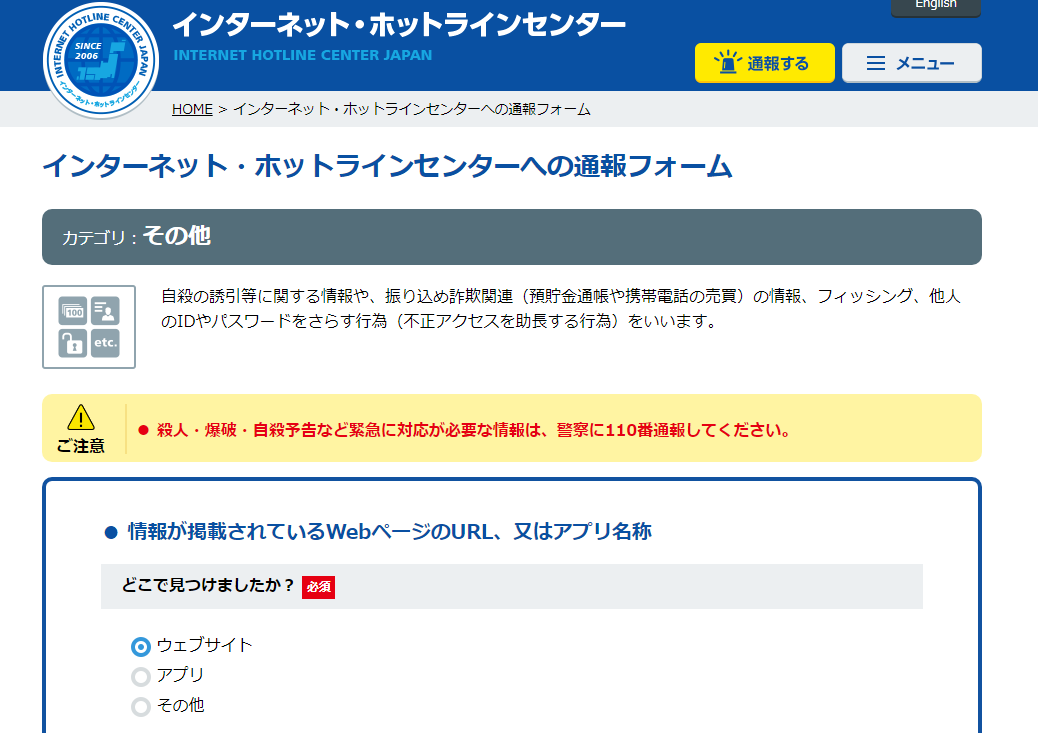This screenshot has height=733, width=1038.
Task: Click the red 110番通報 warning text
Action: (473, 430)
